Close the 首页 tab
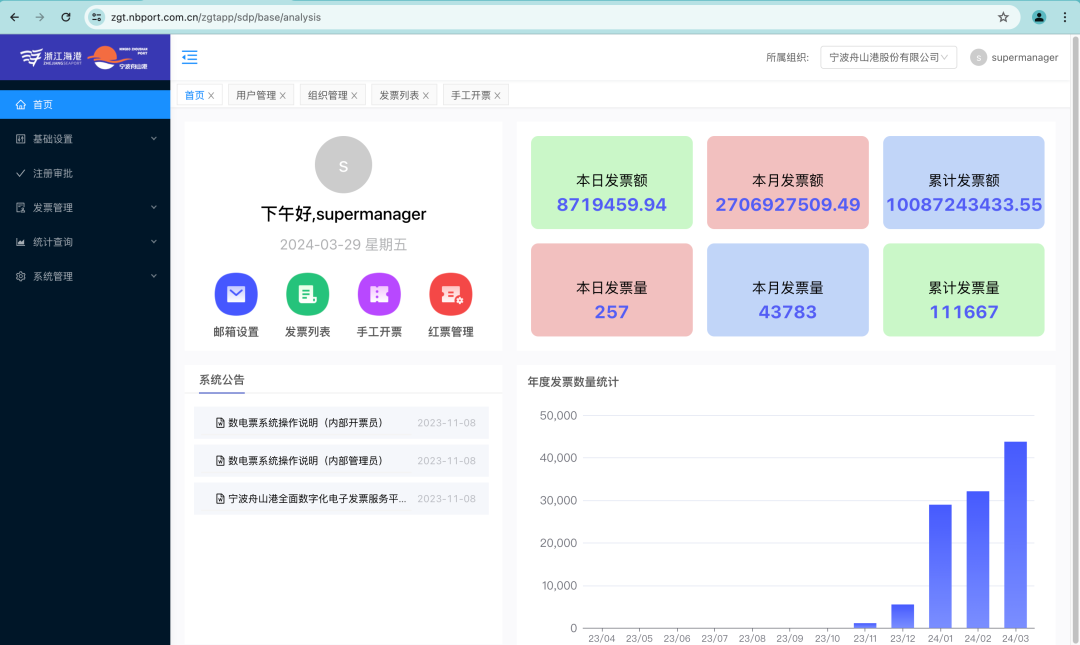This screenshot has width=1080, height=645. click(x=211, y=96)
